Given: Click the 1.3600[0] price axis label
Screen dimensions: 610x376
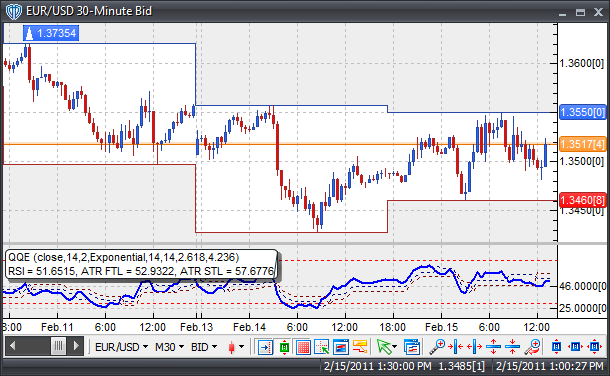Looking at the screenshot, I should 582,63.
